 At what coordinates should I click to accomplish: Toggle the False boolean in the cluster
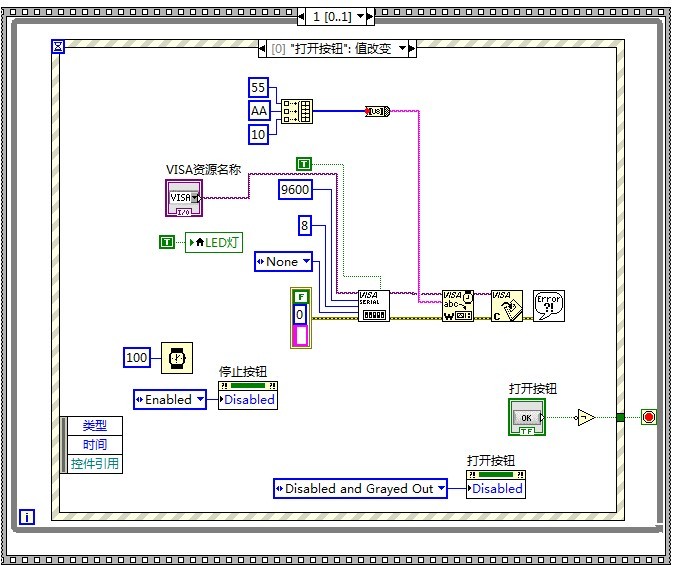pyautogui.click(x=300, y=296)
